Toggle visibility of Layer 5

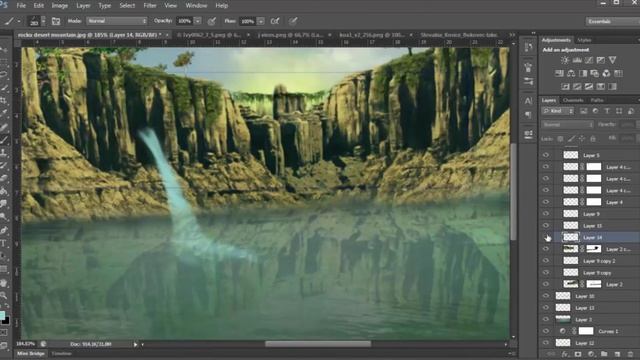[x=546, y=155]
